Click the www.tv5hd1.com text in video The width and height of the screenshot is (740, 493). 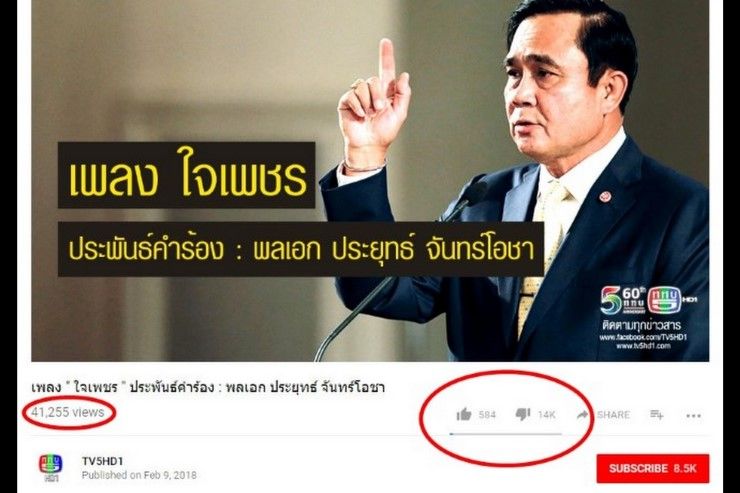click(643, 346)
